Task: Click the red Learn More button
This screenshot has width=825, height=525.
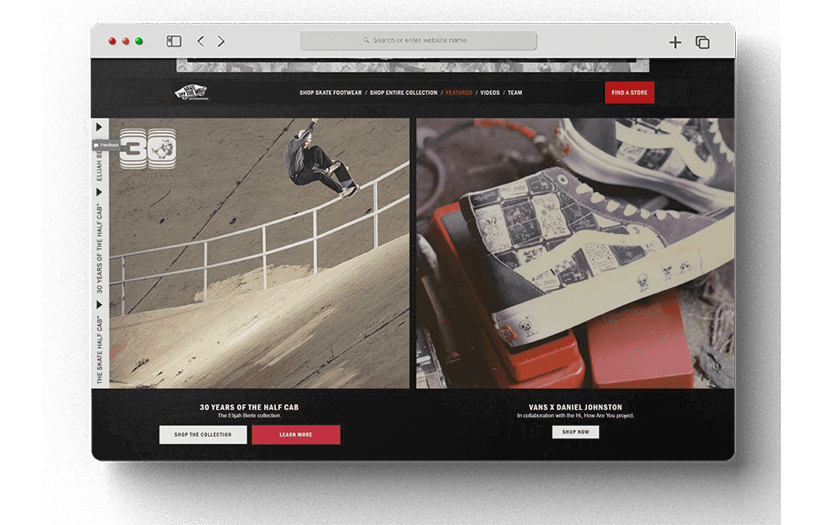Action: point(296,435)
